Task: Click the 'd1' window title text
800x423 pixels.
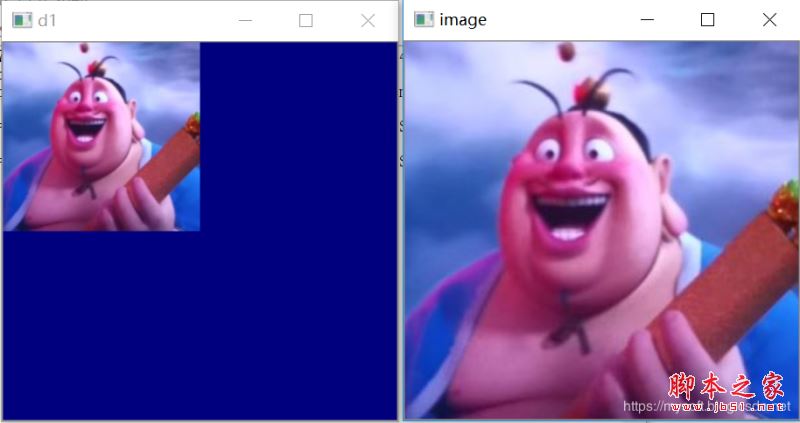Action: click(47, 20)
